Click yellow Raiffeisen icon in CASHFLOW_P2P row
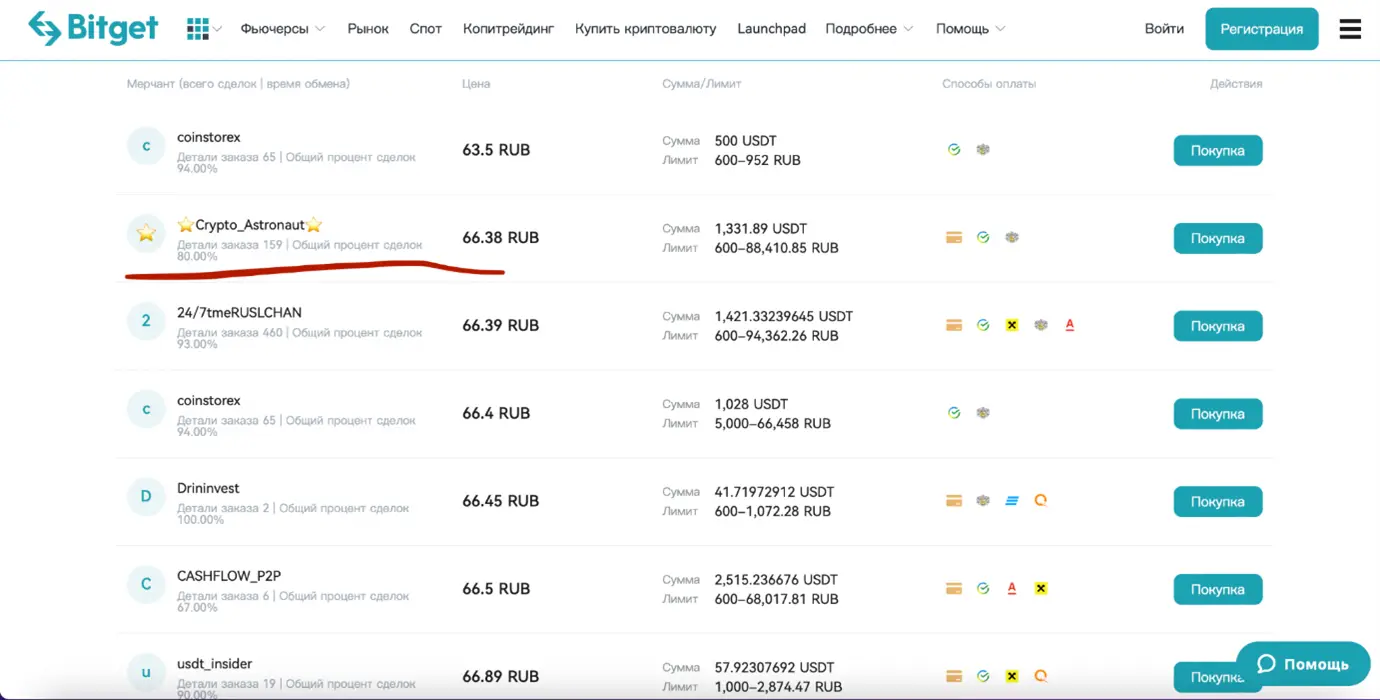The width and height of the screenshot is (1380, 700). 1041,589
